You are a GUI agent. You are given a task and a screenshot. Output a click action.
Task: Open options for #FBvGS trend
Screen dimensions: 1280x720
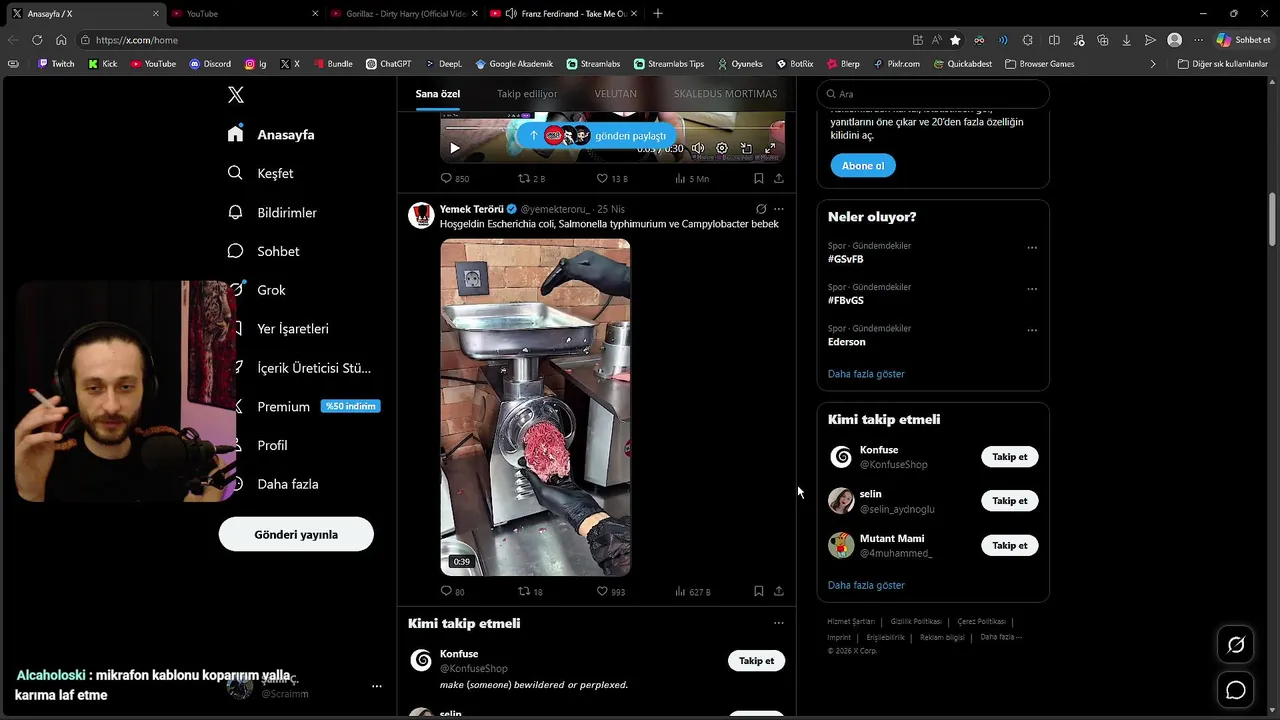[1032, 289]
